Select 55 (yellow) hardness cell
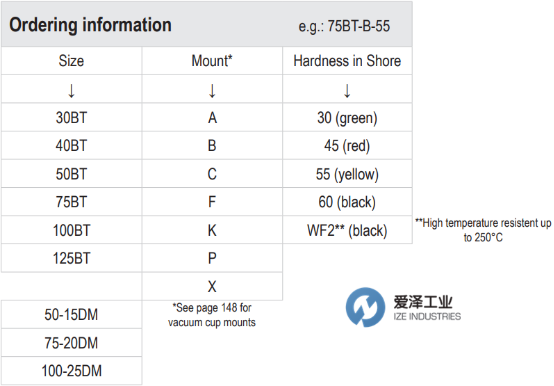This screenshot has width=554, height=386. [347, 174]
